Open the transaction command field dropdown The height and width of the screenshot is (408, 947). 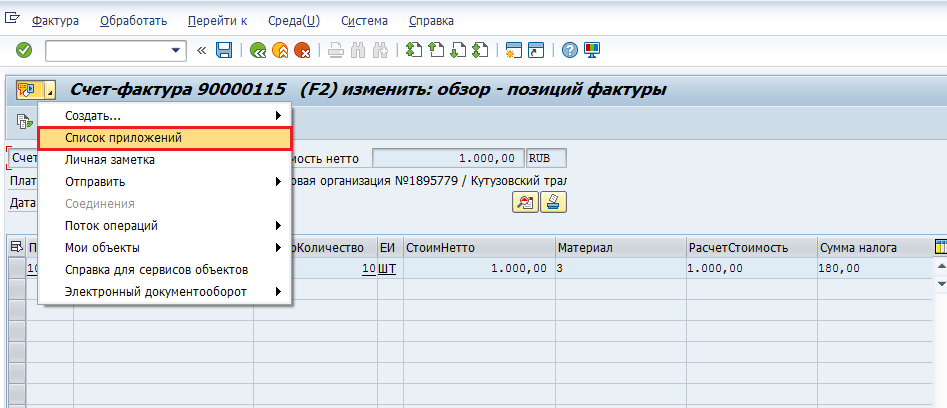(x=178, y=50)
